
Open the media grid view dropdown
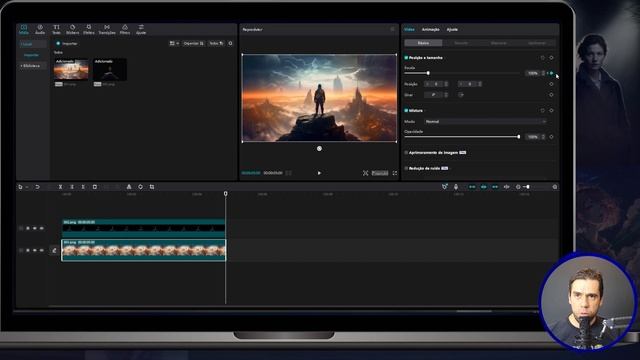[x=174, y=43]
